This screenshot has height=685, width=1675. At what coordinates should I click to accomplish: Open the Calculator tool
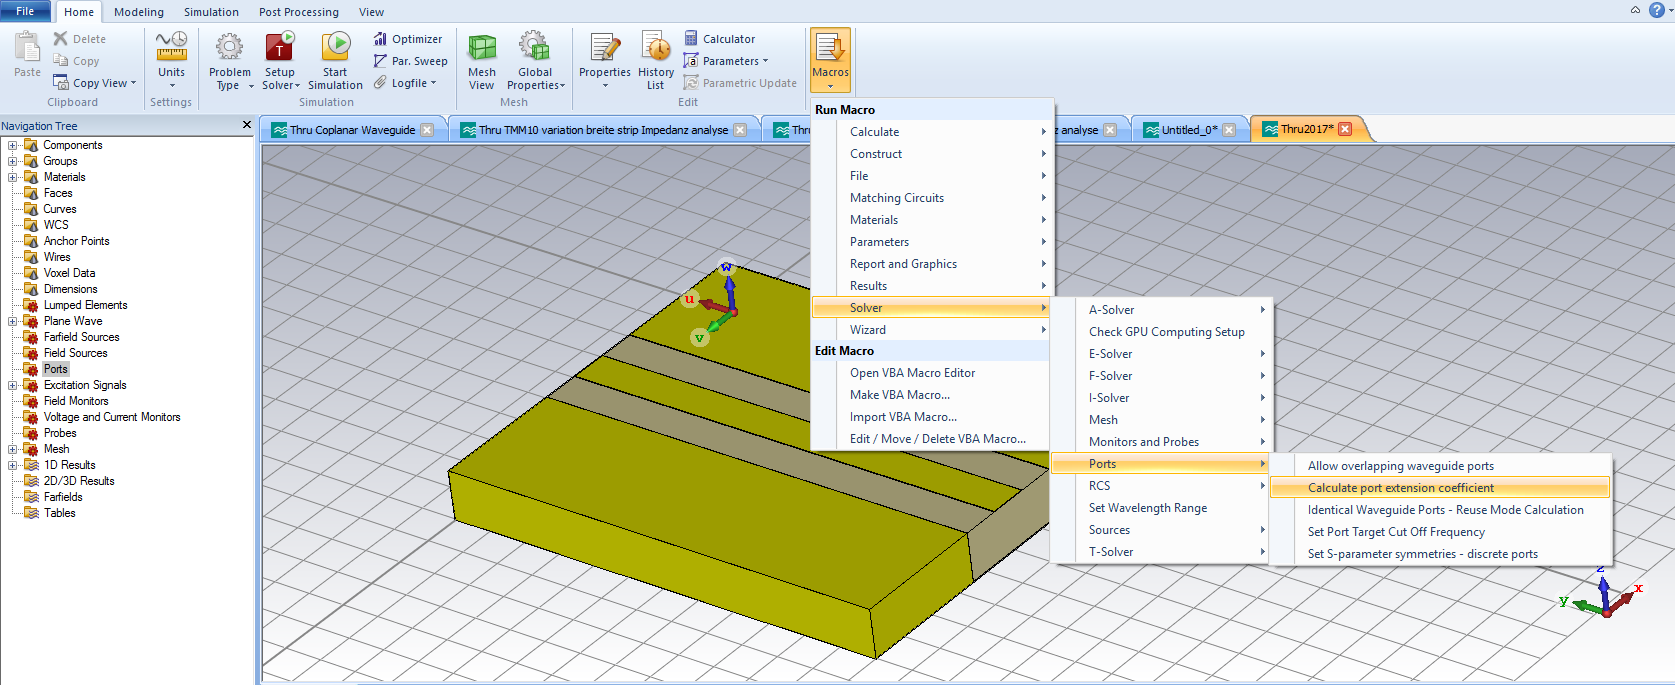coord(720,39)
